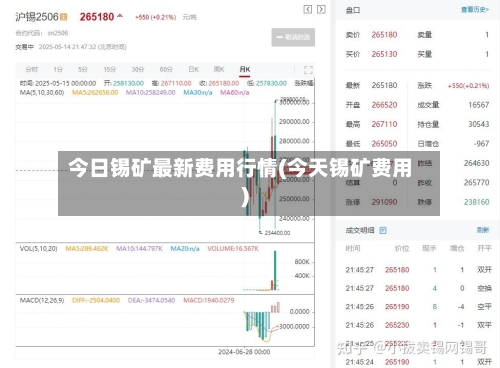Click the 持仓量 30543 value
500x368 pixels.
479,124
